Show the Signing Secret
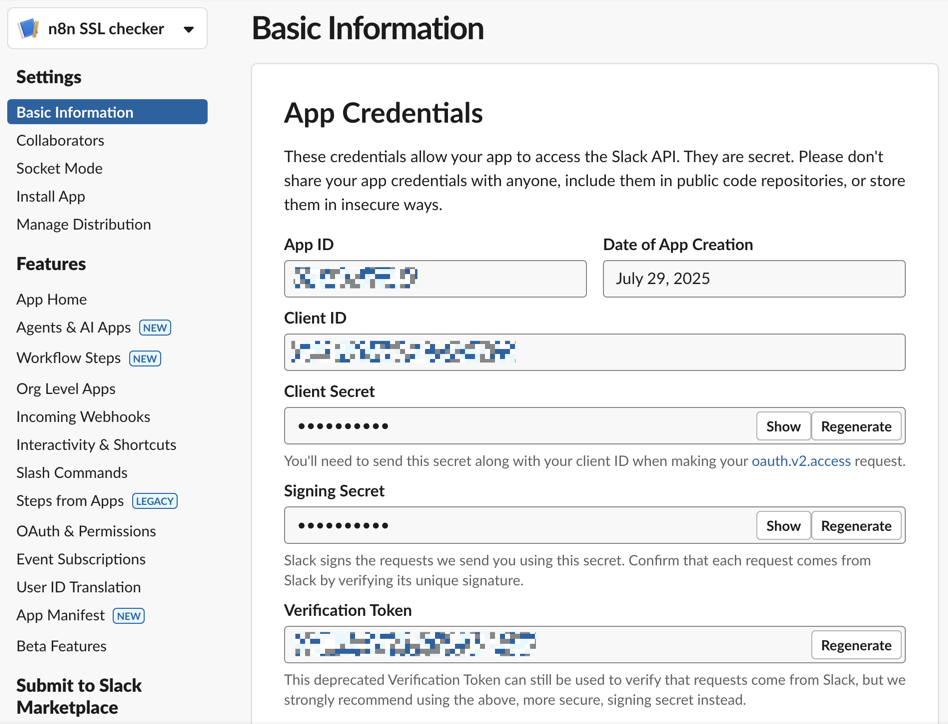Screen dimensions: 948x724 coord(783,526)
